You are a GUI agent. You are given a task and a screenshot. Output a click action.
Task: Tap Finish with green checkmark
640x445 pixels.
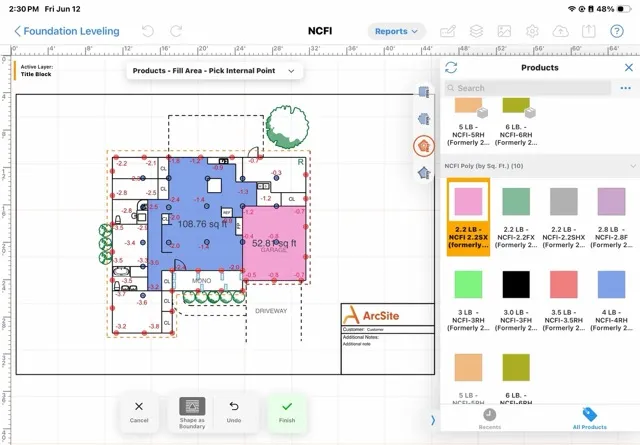click(x=287, y=412)
